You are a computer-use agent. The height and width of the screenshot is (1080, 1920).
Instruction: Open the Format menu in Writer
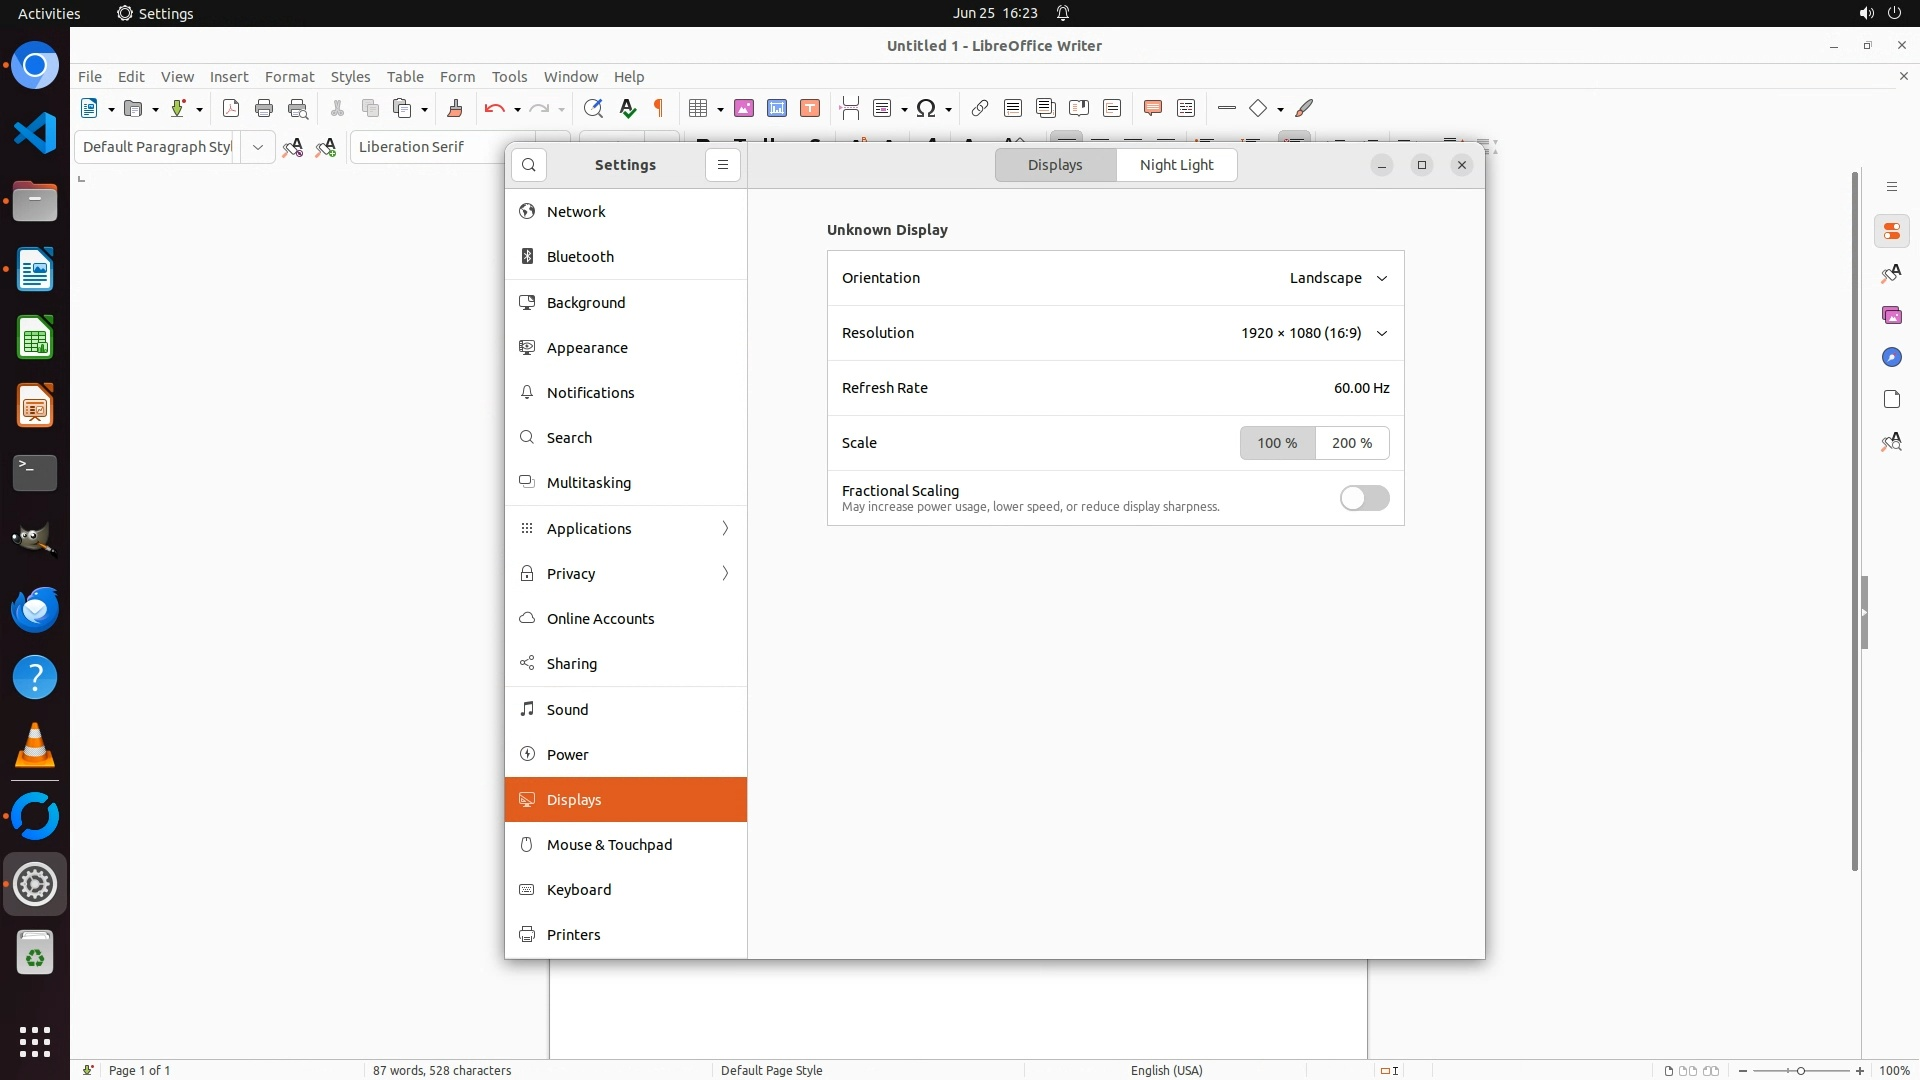click(x=289, y=77)
